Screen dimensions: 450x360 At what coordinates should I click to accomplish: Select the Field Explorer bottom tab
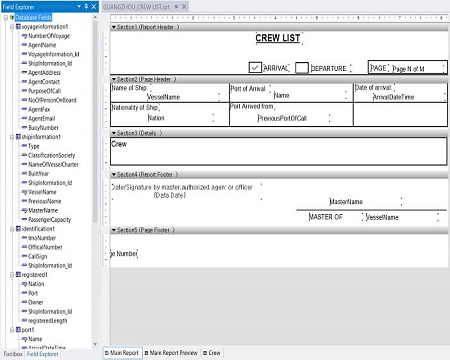pyautogui.click(x=42, y=354)
